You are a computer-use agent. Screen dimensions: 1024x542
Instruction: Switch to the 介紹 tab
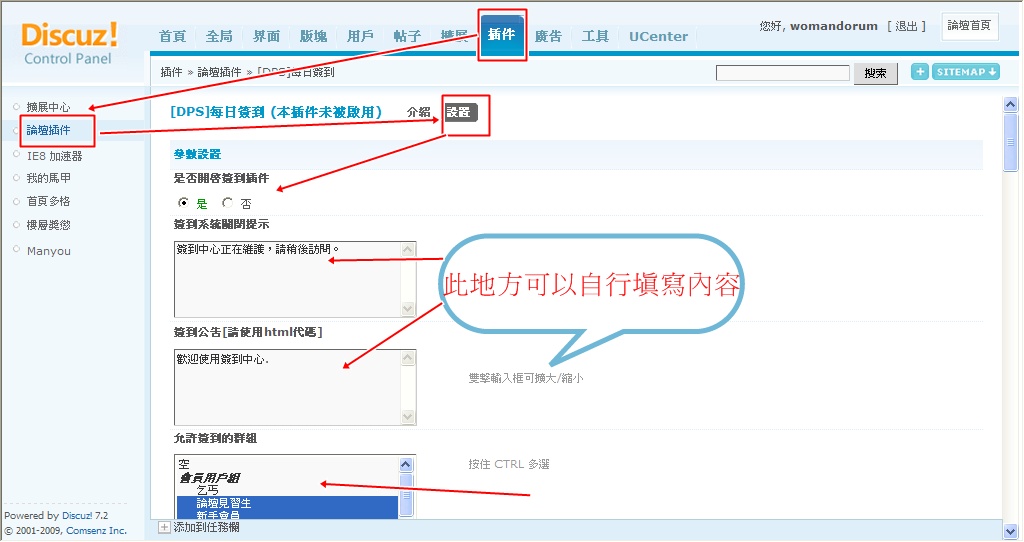pos(418,113)
